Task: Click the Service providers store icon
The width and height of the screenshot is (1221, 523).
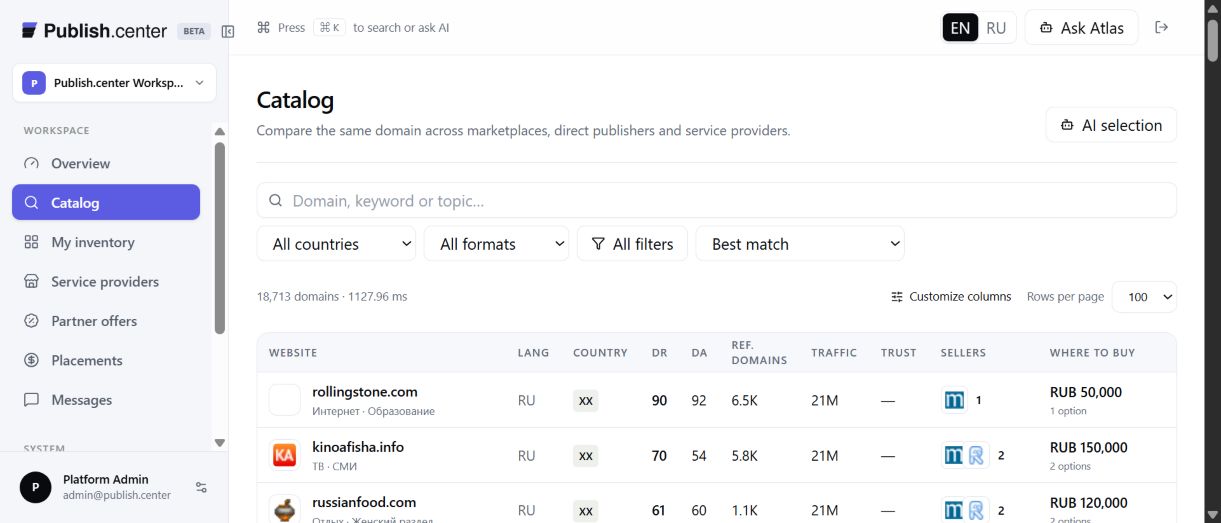Action: (32, 282)
